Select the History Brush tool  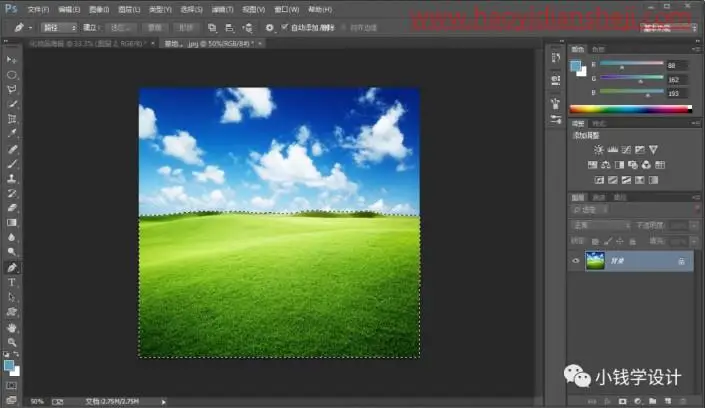11,193
